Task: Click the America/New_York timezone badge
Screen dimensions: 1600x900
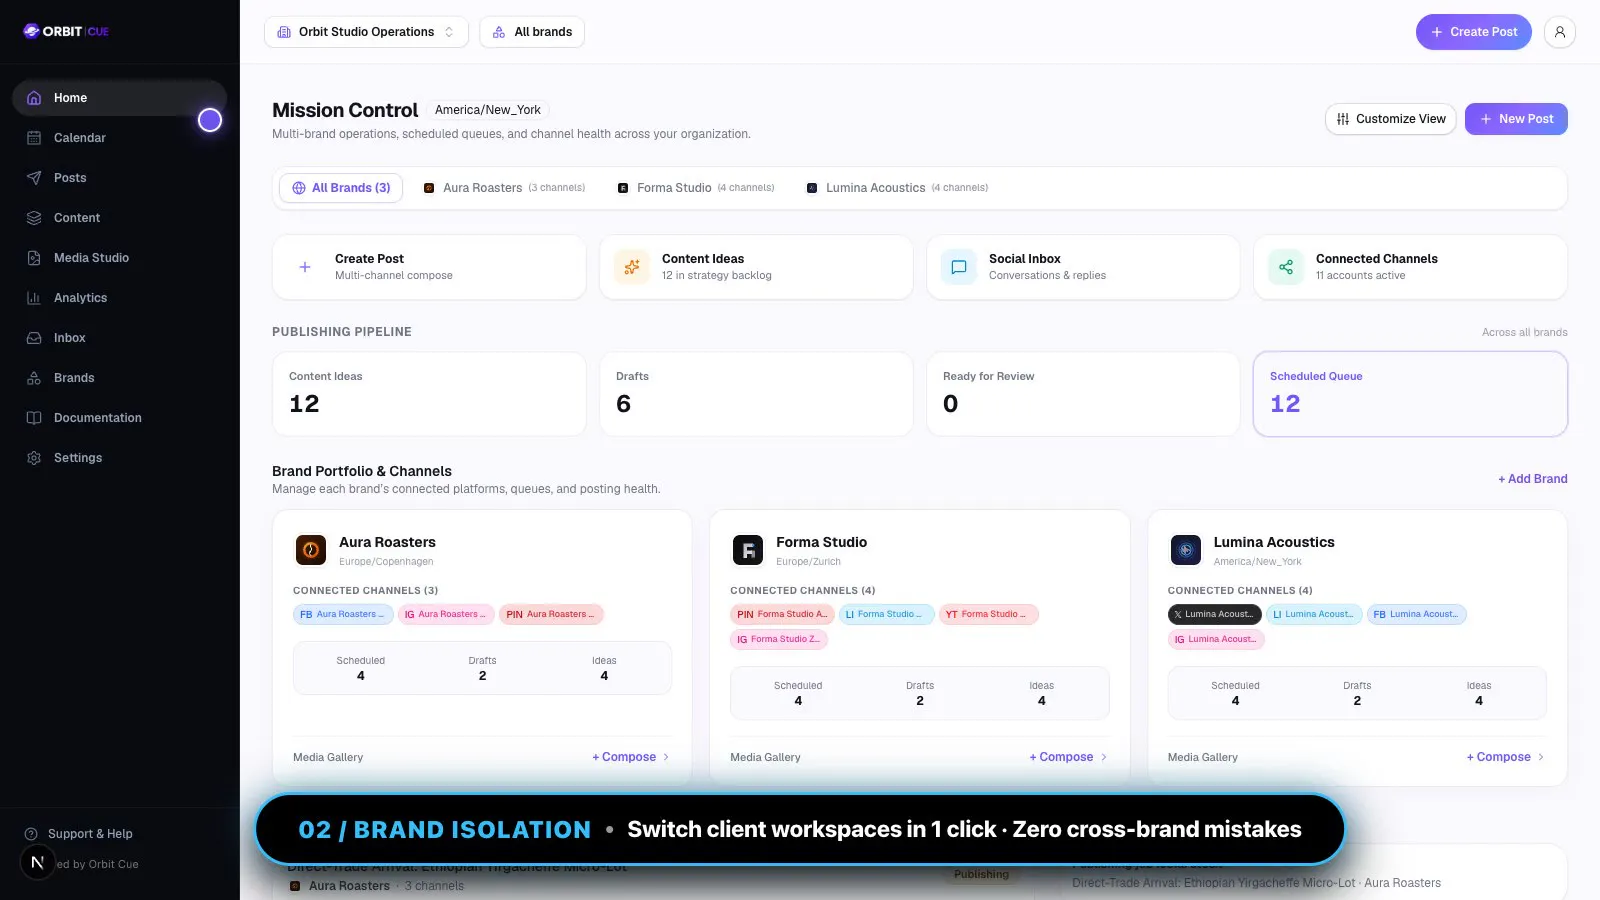Action: click(x=488, y=110)
